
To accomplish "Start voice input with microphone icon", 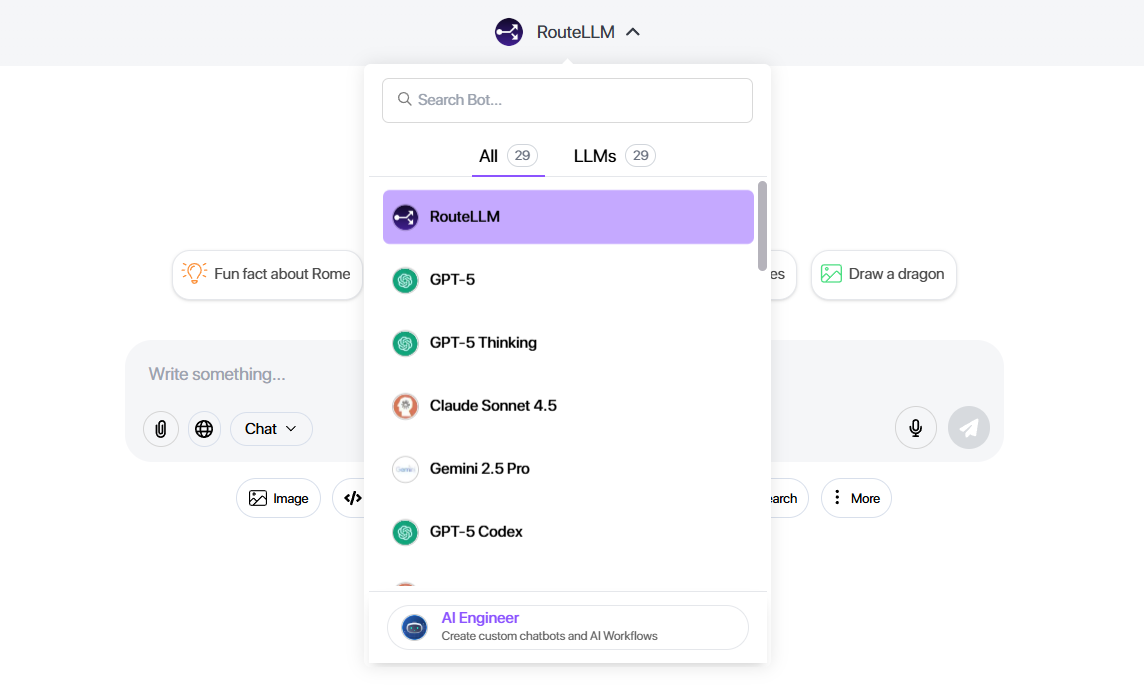I will [916, 427].
